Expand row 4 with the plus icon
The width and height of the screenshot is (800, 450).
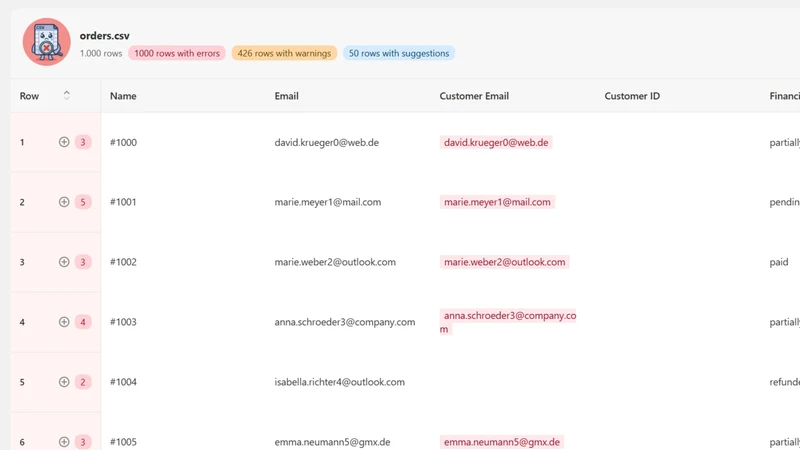point(64,322)
